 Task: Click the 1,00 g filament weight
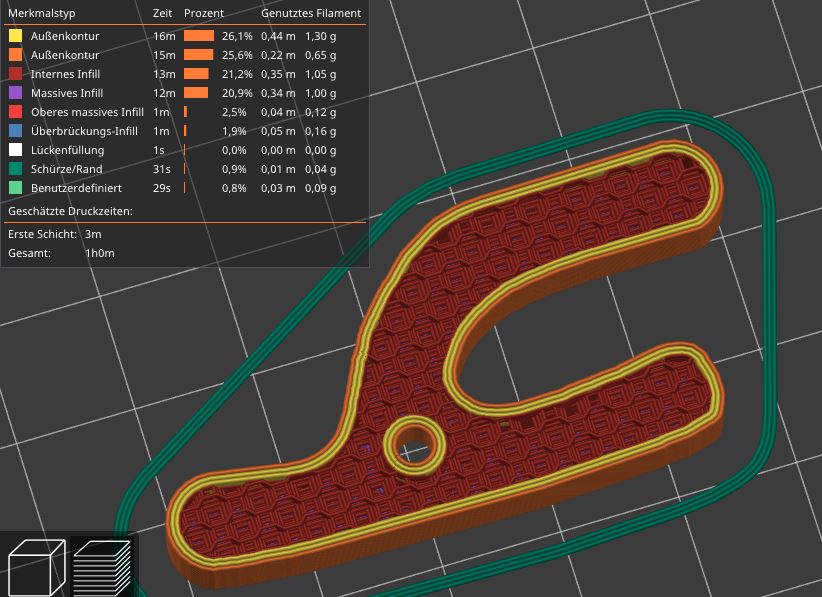pos(321,93)
